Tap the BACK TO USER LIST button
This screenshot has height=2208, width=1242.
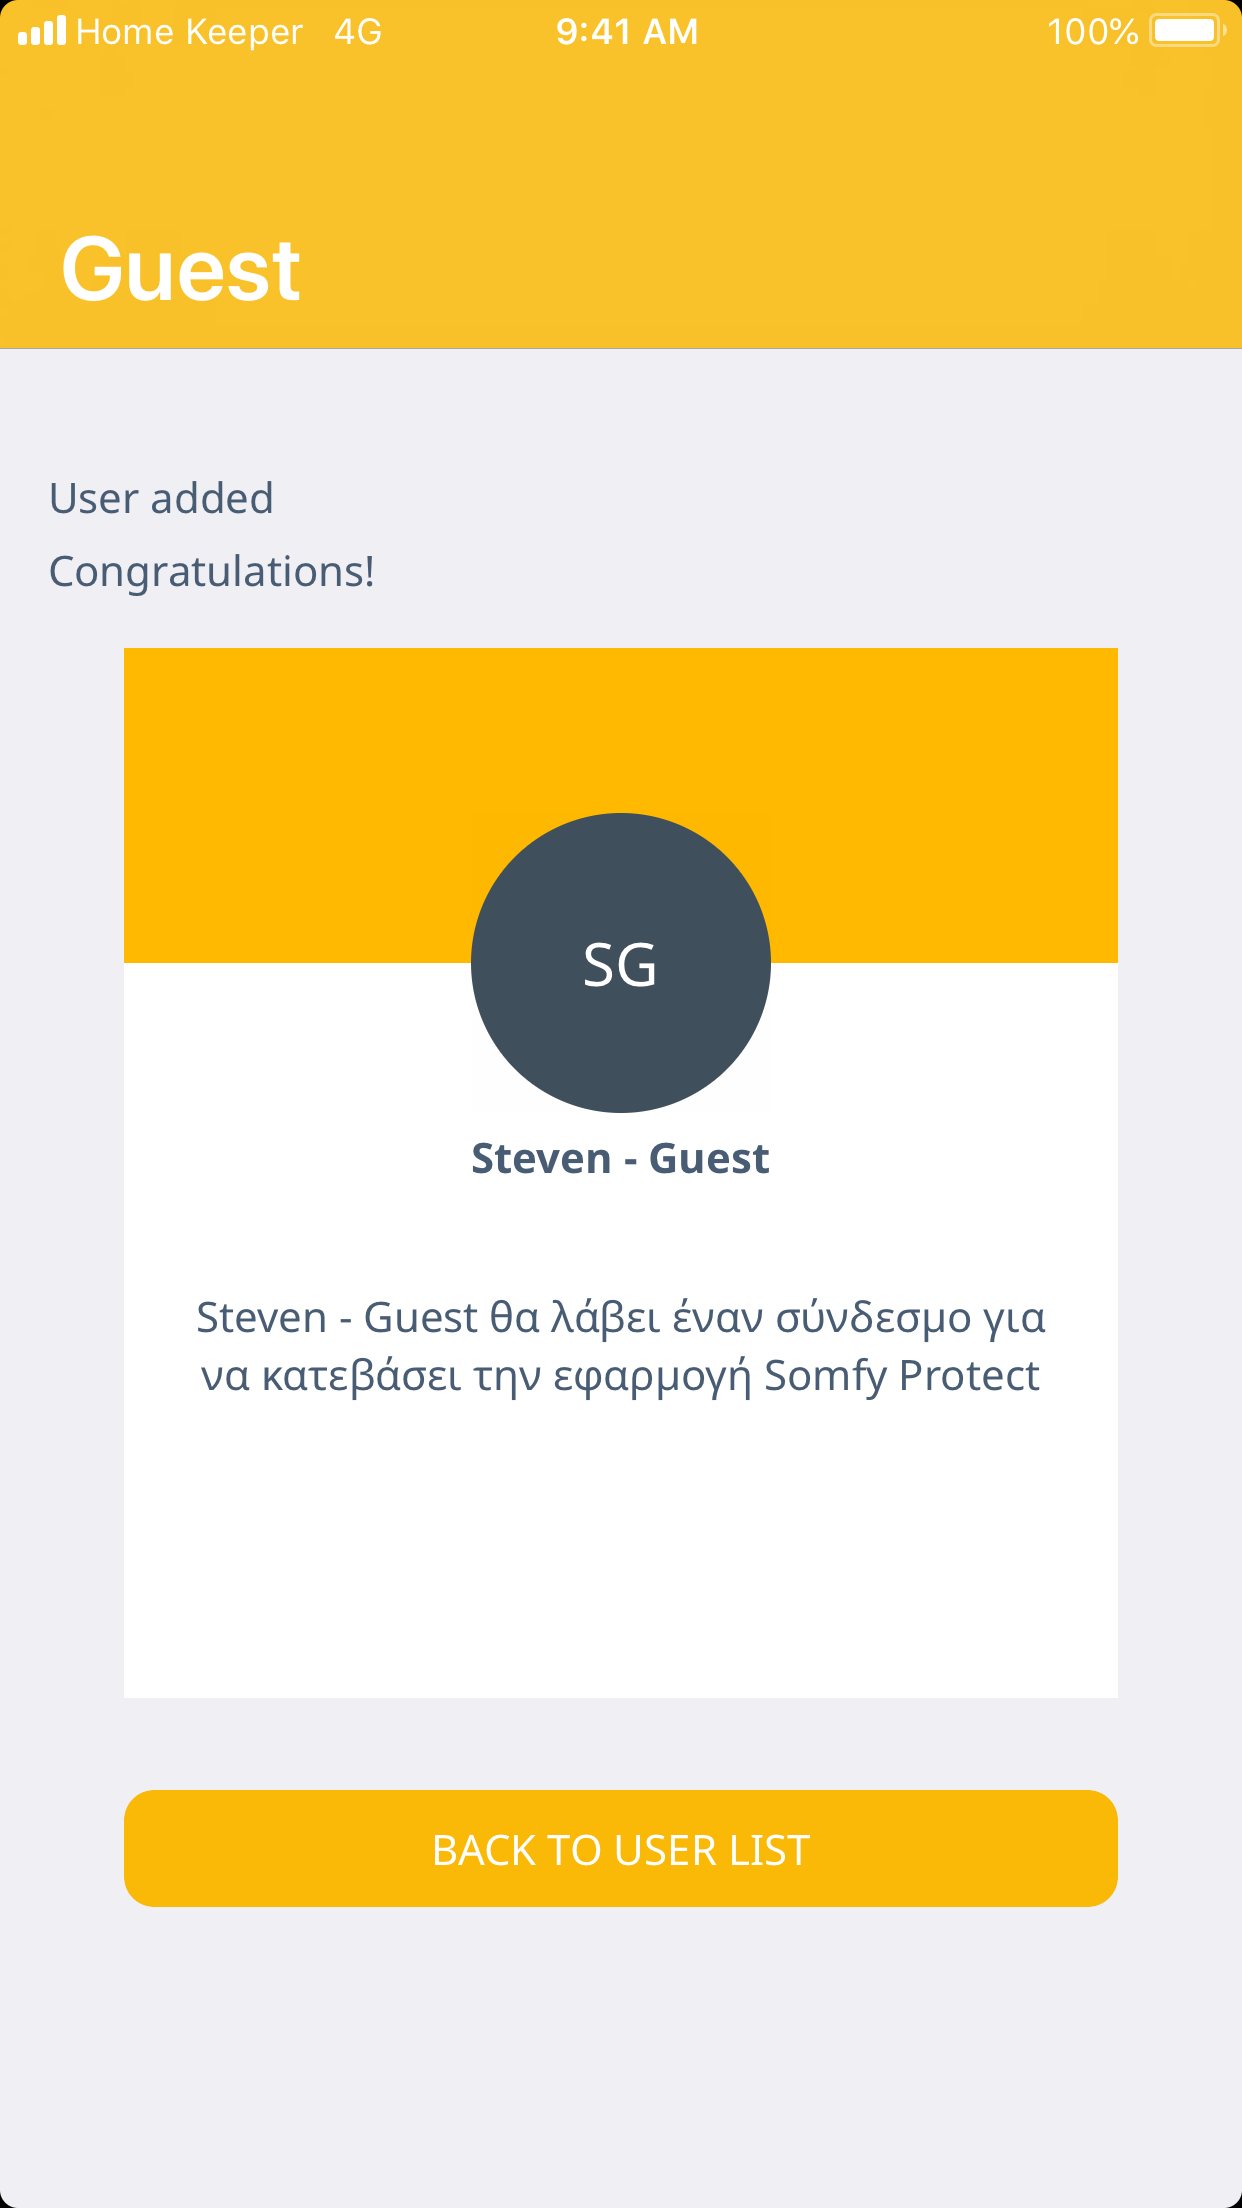pos(620,1848)
